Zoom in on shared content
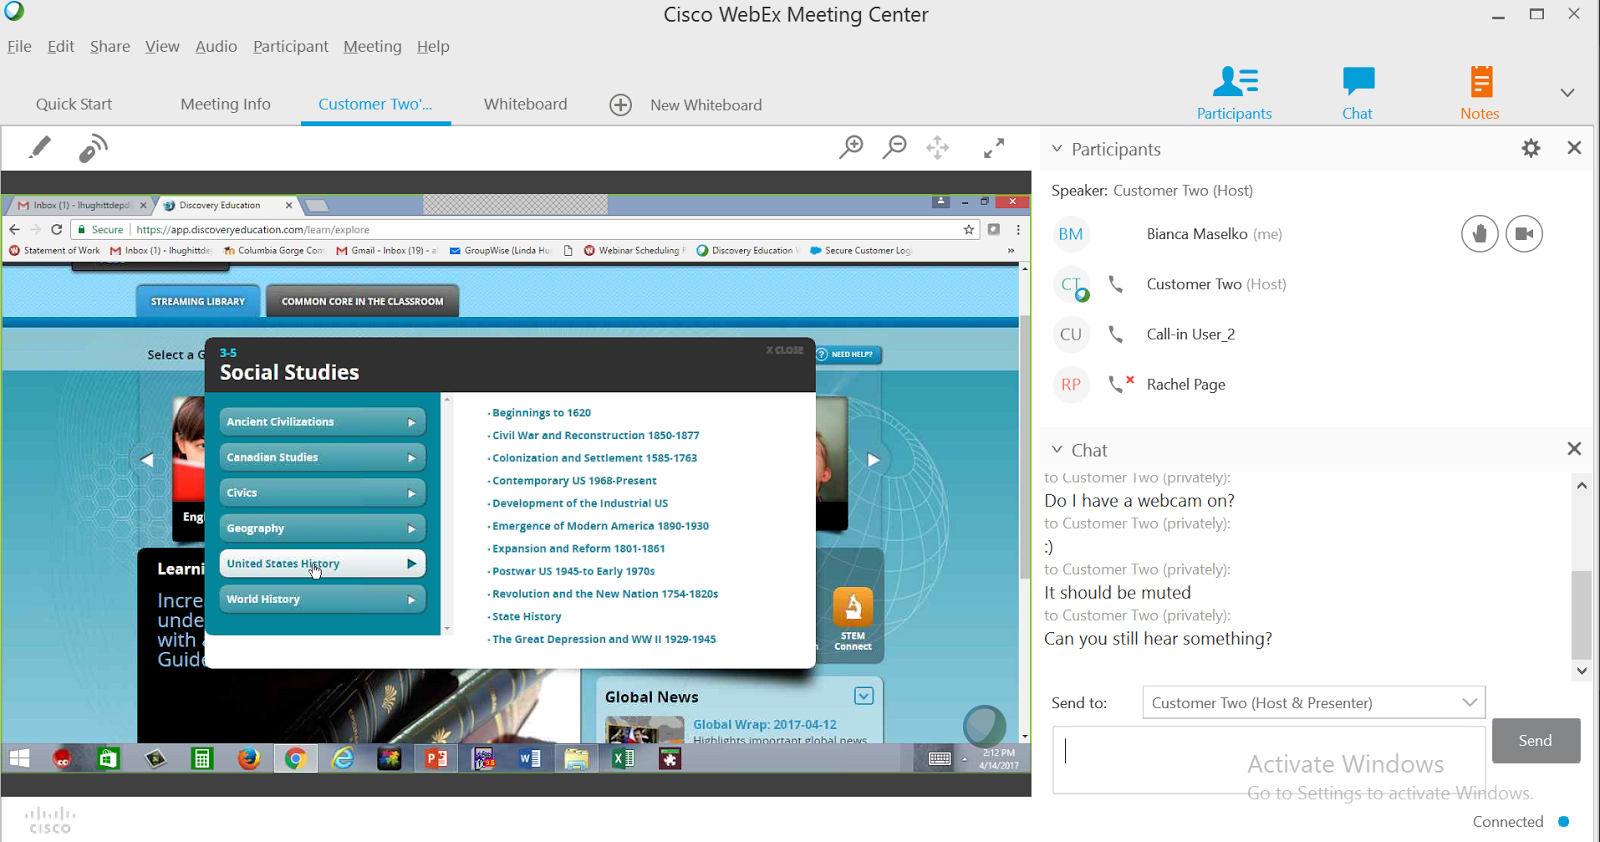This screenshot has width=1600, height=842. [x=851, y=148]
